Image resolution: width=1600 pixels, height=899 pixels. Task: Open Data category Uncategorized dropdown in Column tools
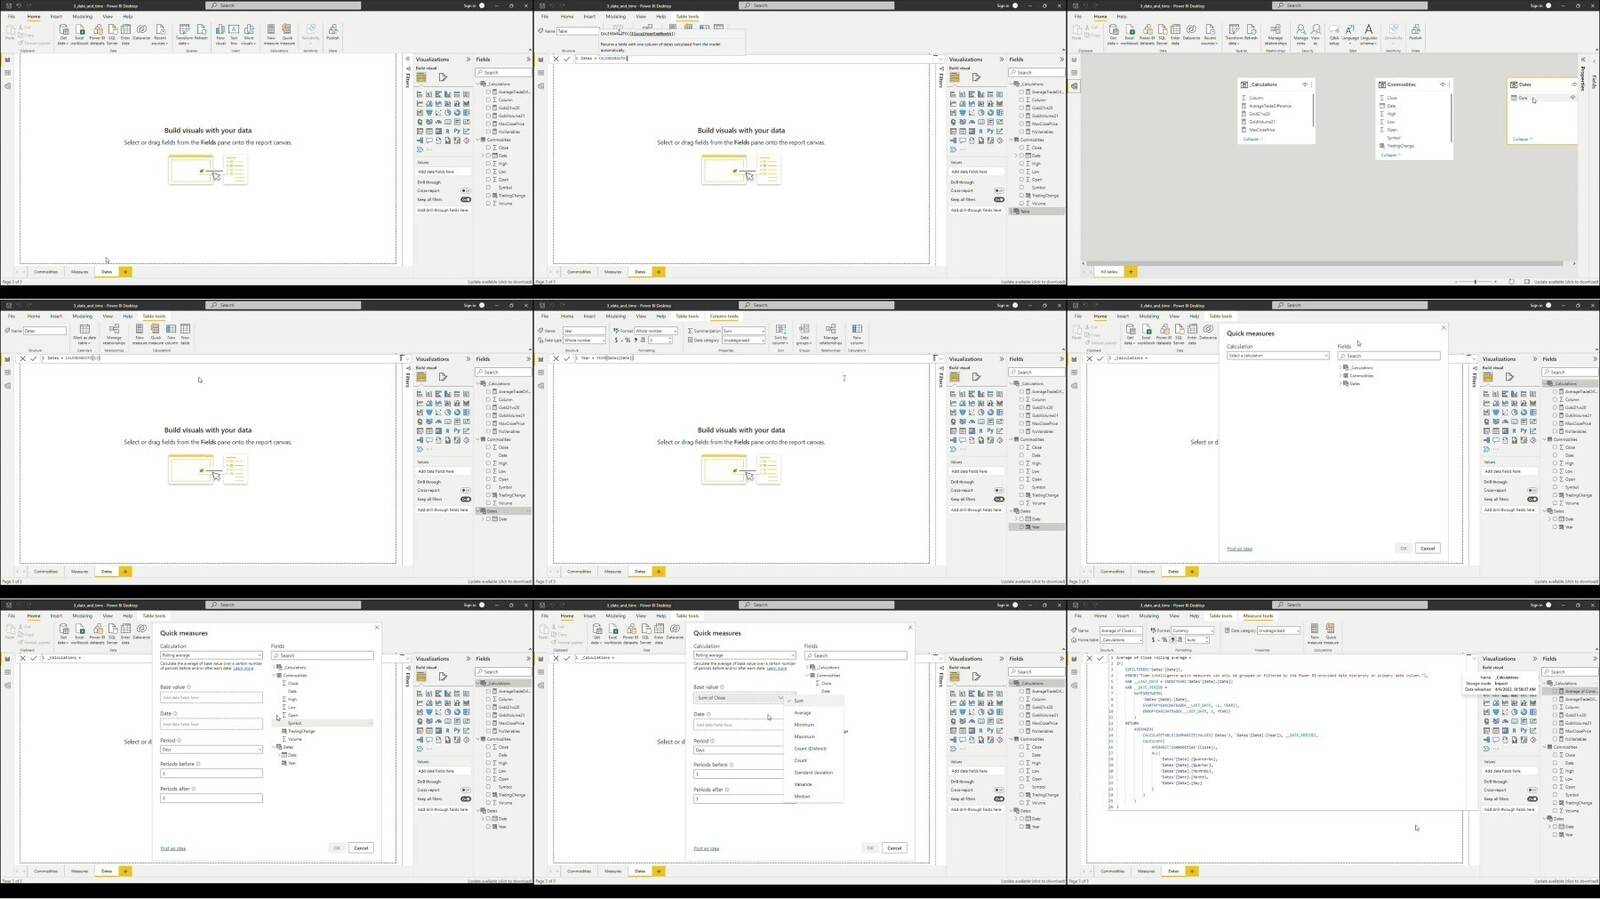(743, 340)
